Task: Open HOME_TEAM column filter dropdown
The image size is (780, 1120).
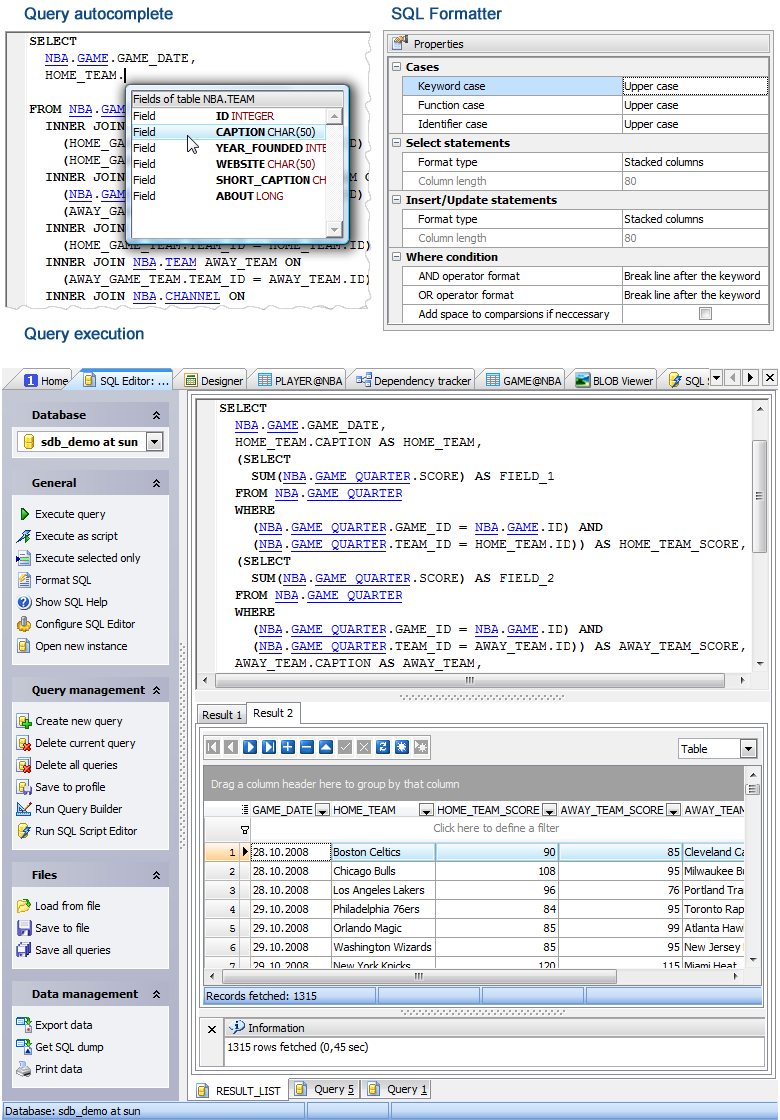Action: pyautogui.click(x=426, y=810)
